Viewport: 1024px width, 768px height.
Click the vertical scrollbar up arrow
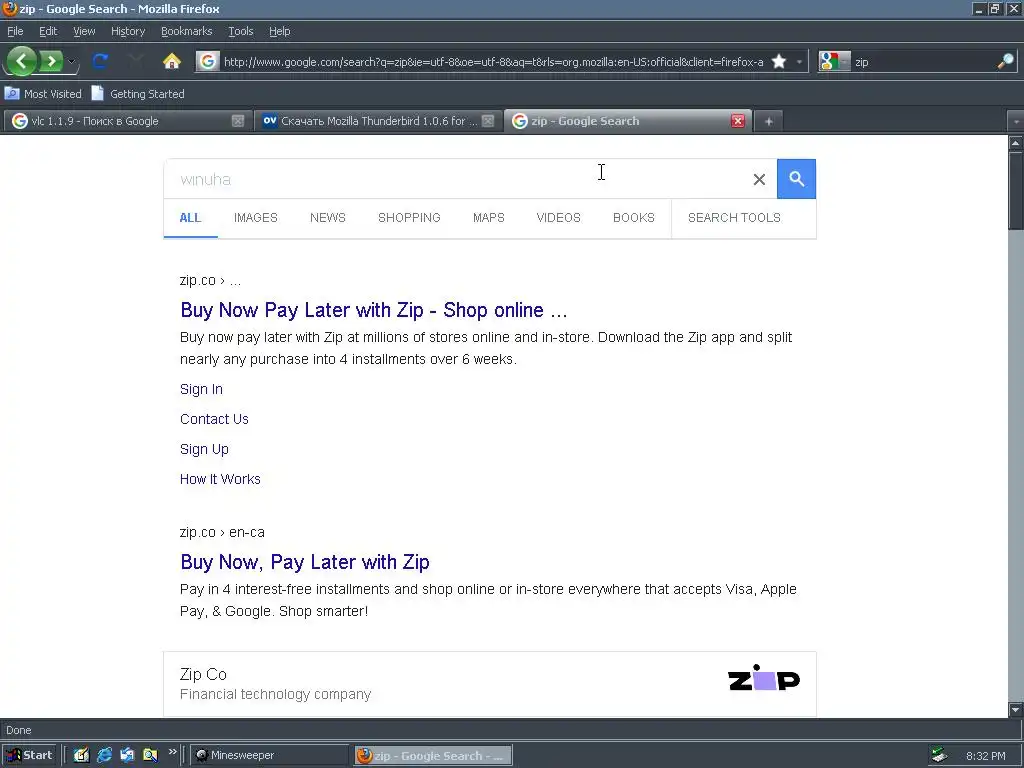[1016, 142]
